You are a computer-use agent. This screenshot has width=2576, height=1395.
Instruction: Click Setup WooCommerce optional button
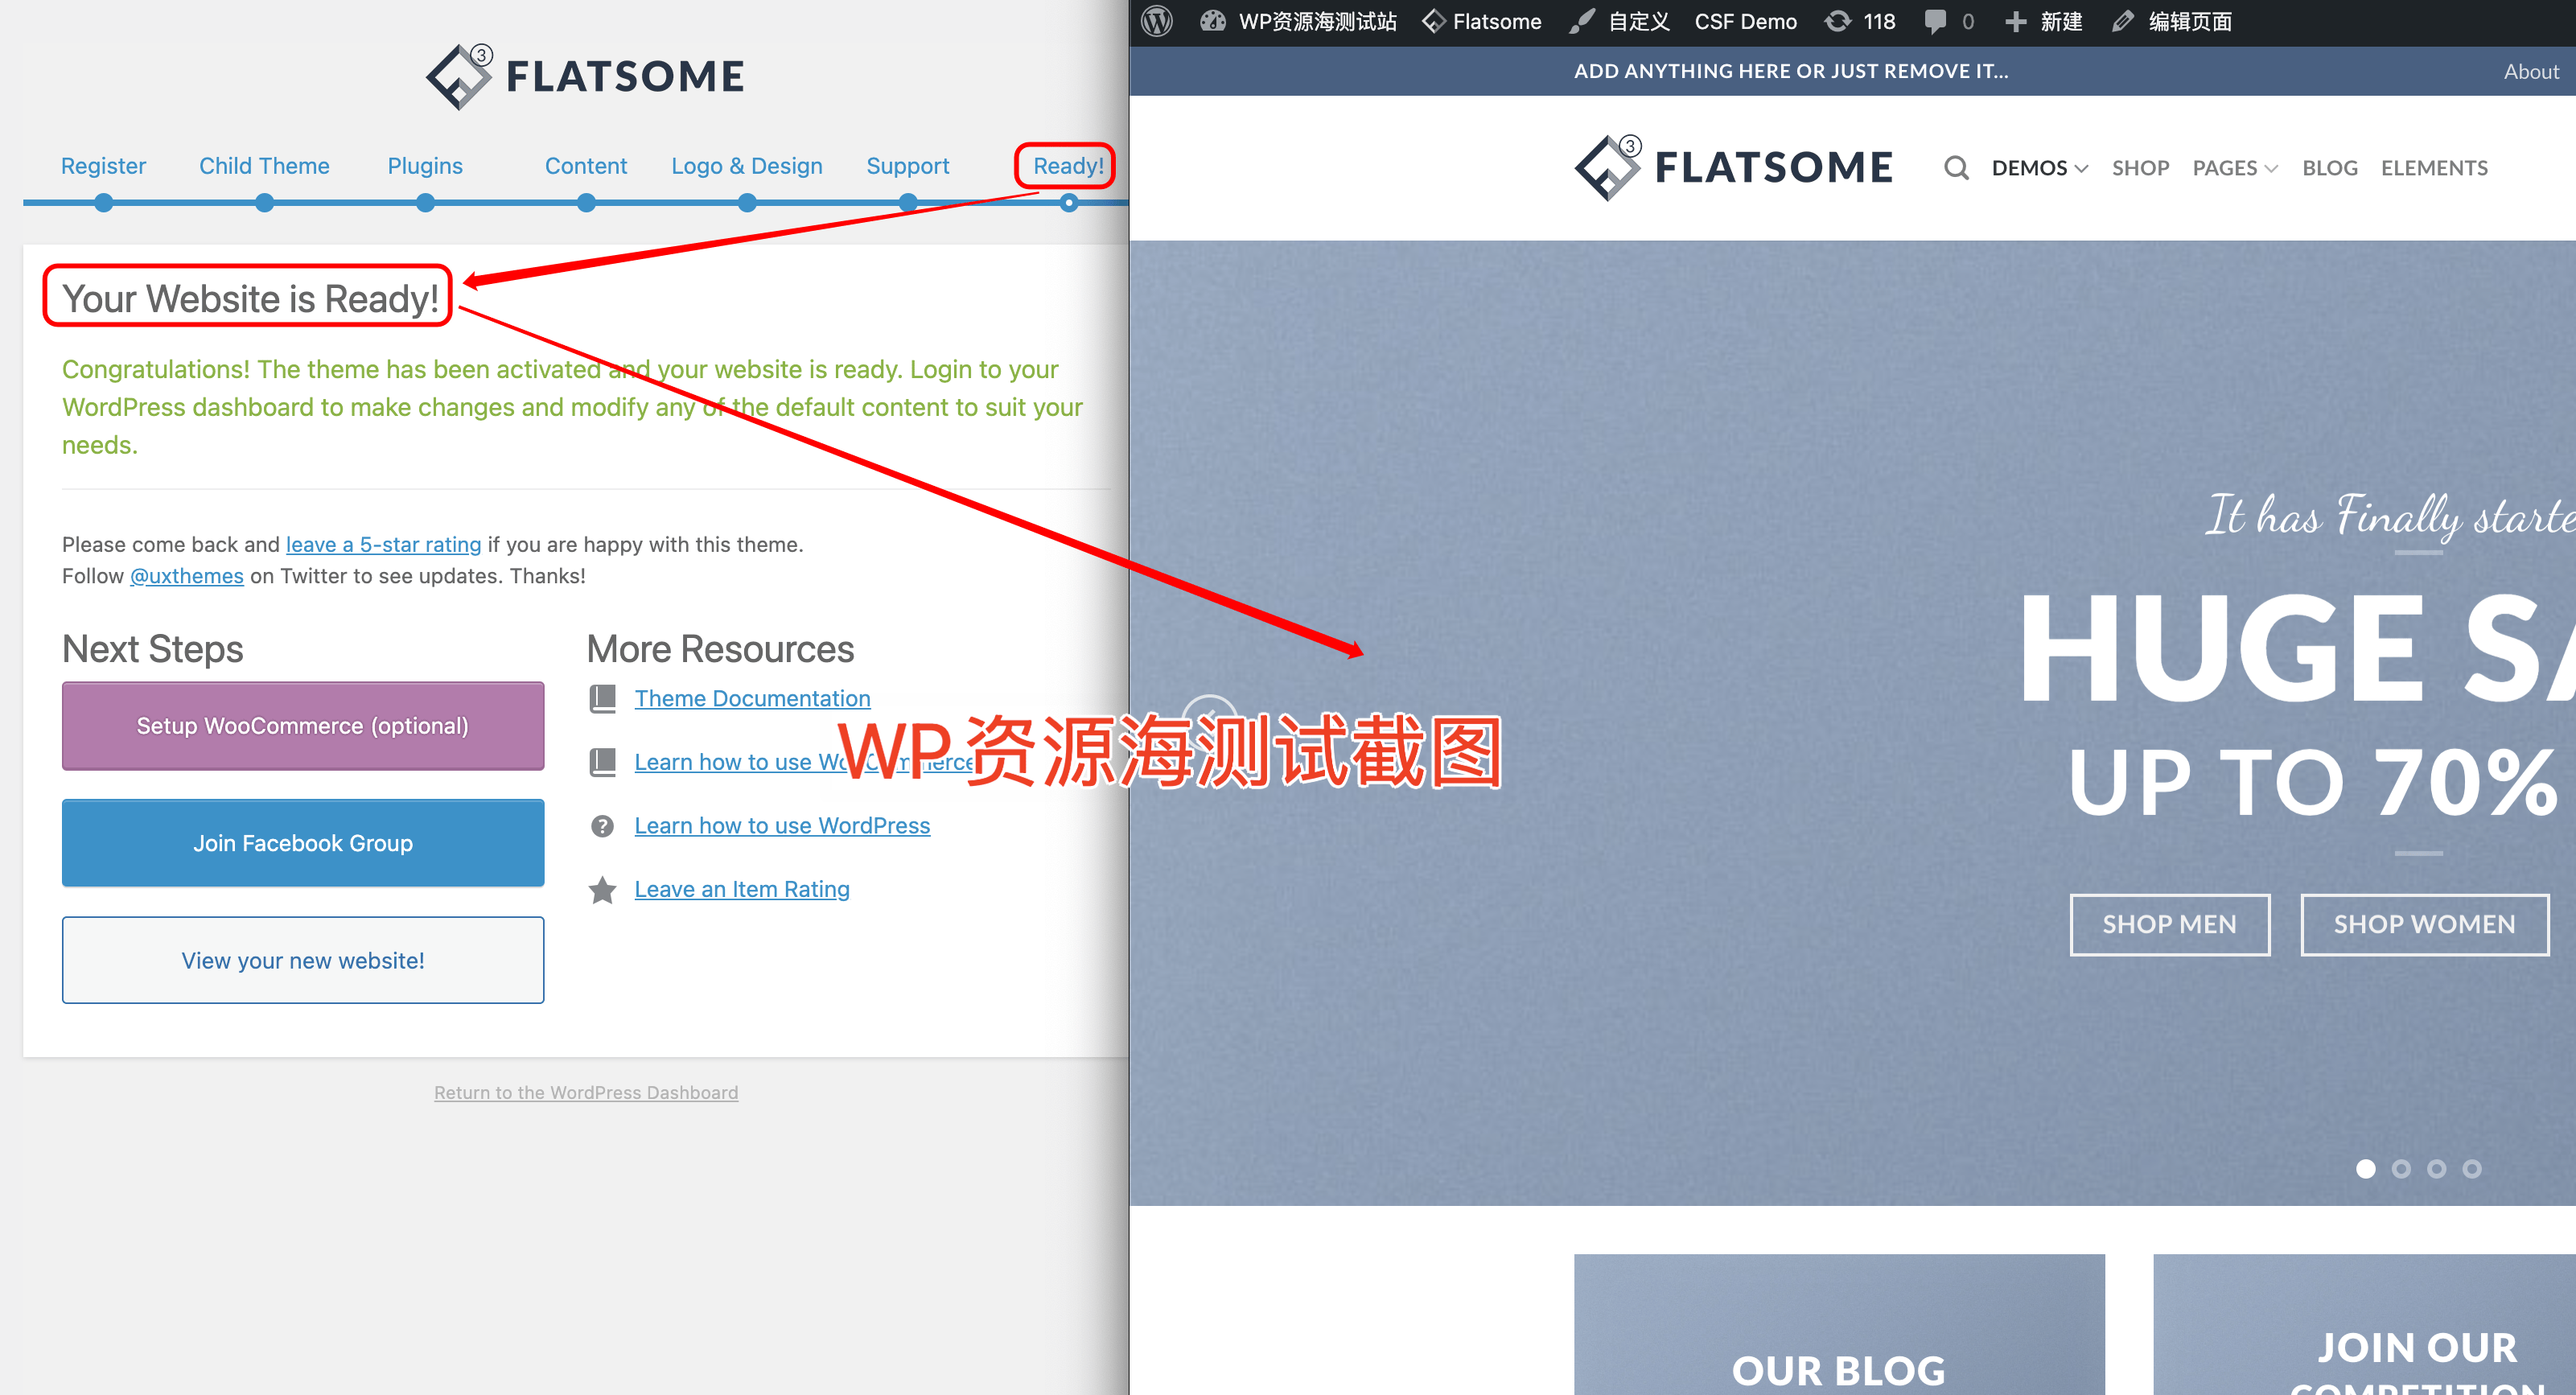click(302, 725)
